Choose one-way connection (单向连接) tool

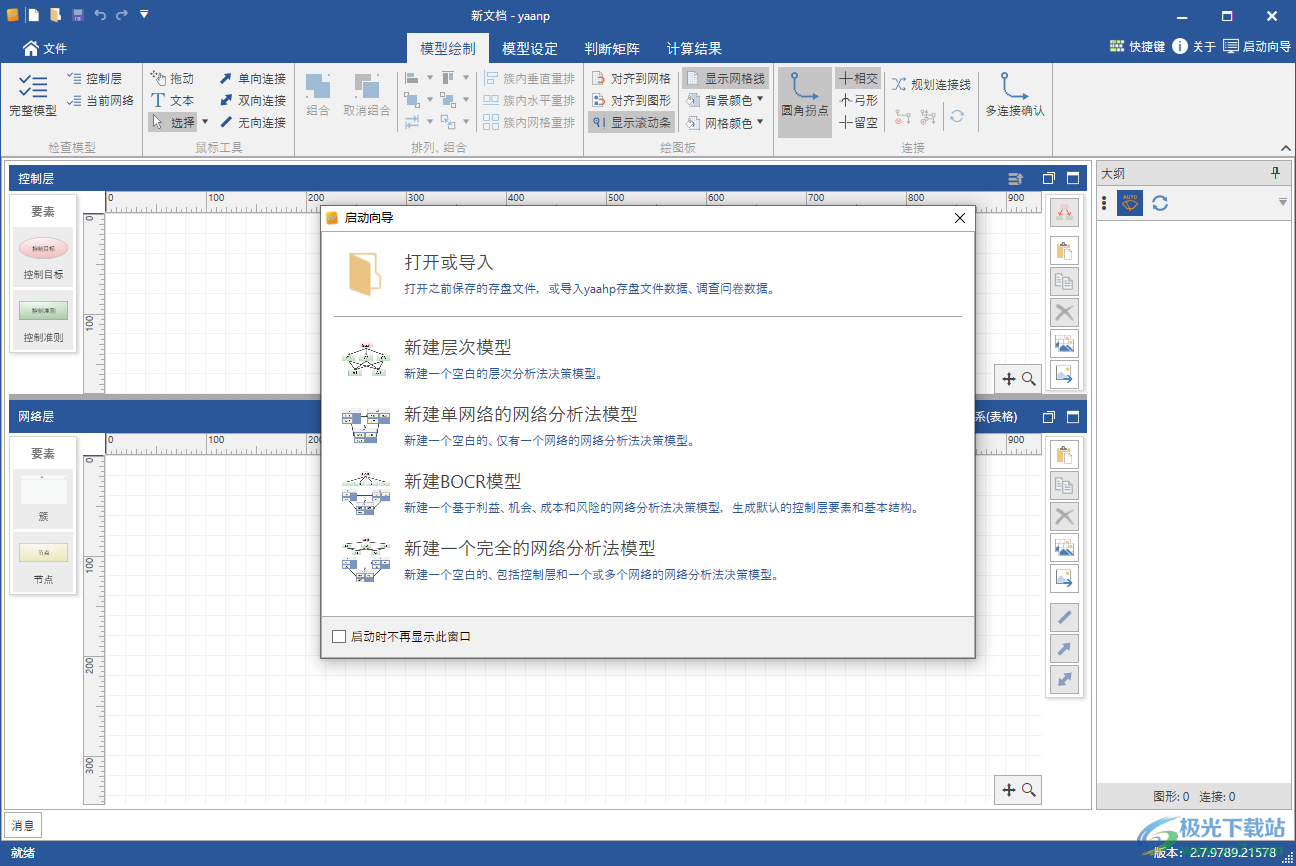253,78
